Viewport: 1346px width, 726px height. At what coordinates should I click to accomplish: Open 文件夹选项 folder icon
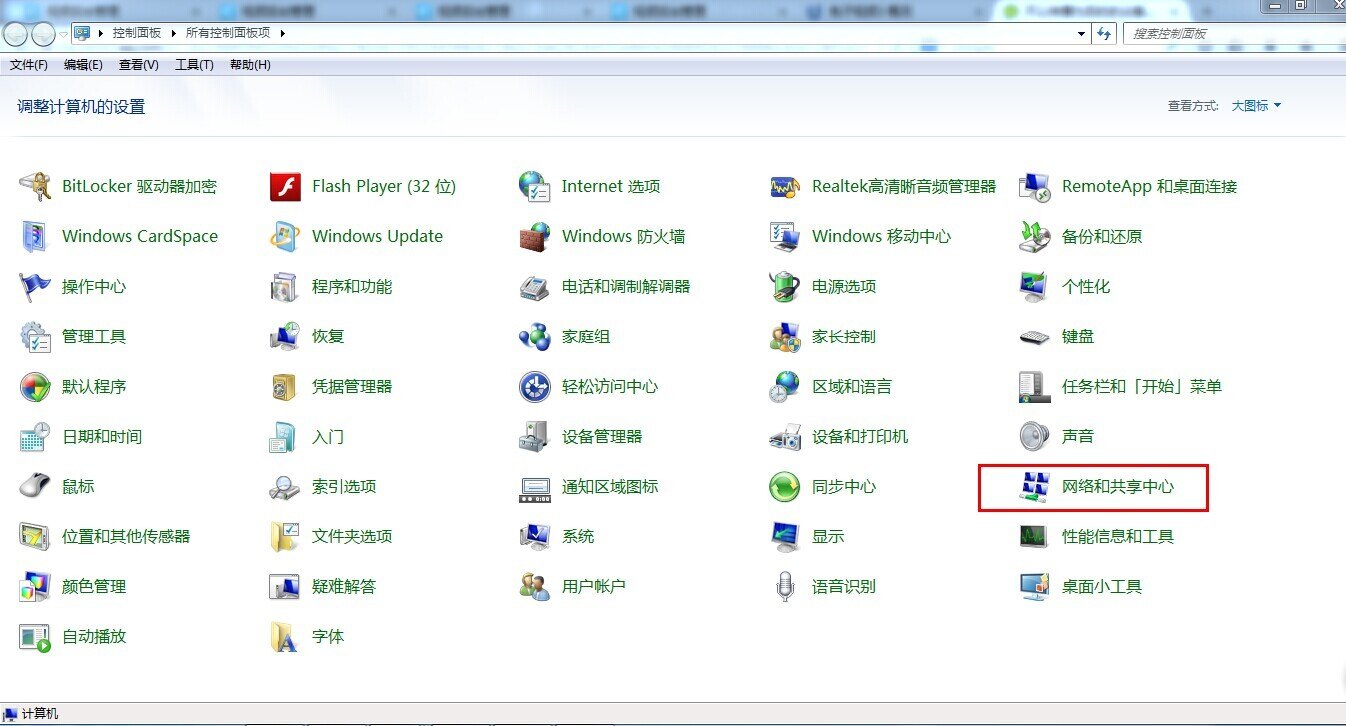click(285, 536)
